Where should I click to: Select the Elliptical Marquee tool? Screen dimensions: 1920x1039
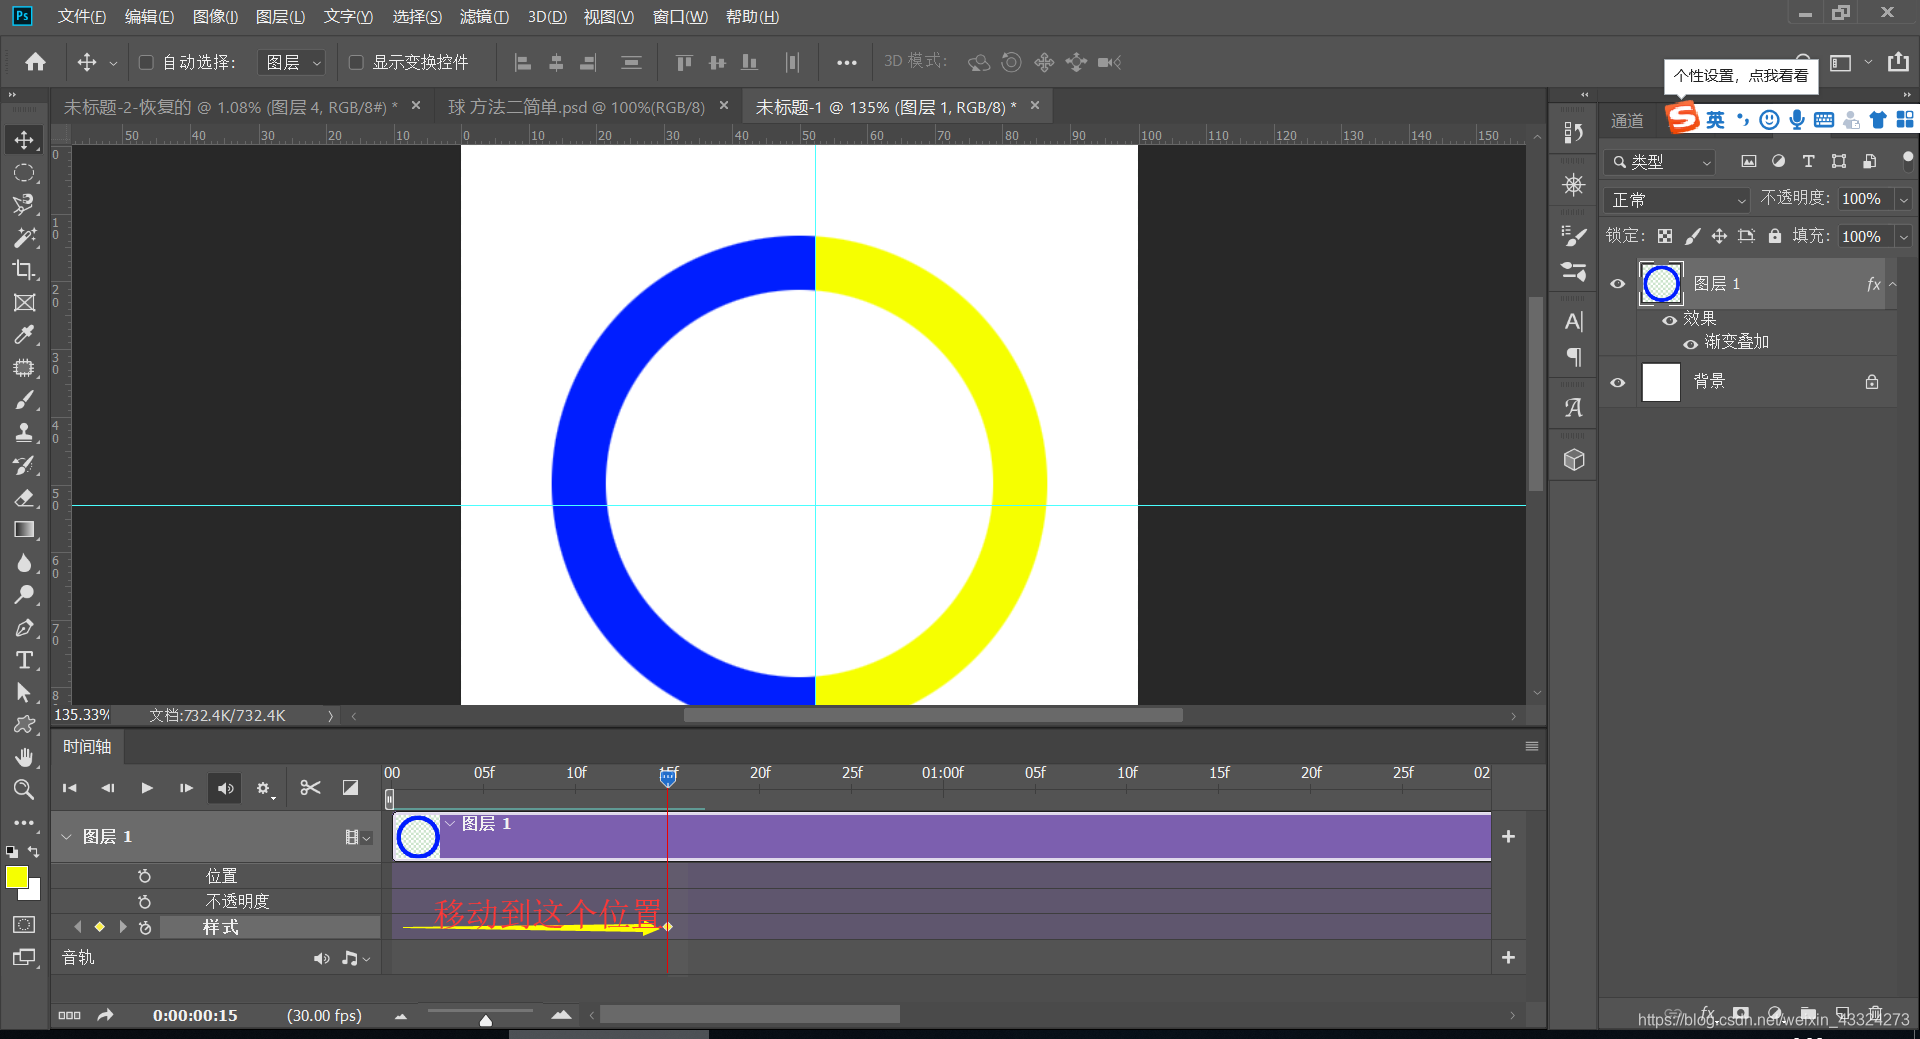coord(24,173)
